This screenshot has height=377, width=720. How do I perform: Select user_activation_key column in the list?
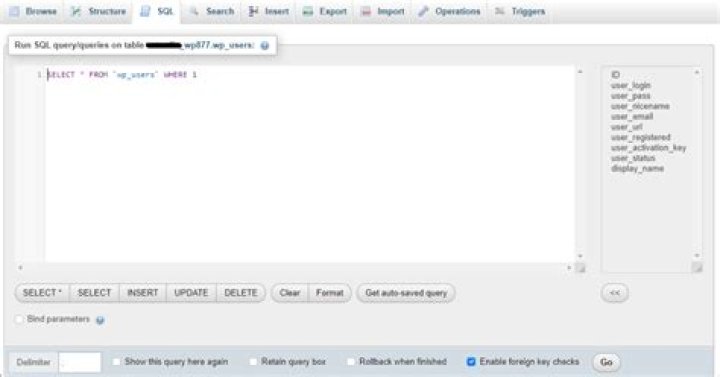[648, 148]
